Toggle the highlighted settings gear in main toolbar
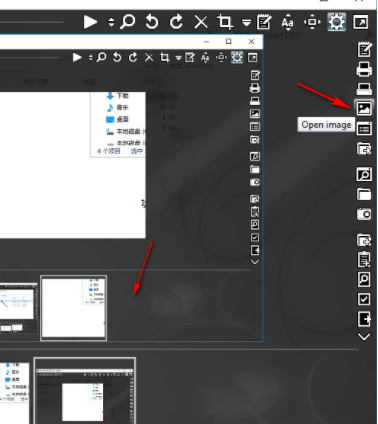The width and height of the screenshot is (378, 424). pyautogui.click(x=337, y=22)
